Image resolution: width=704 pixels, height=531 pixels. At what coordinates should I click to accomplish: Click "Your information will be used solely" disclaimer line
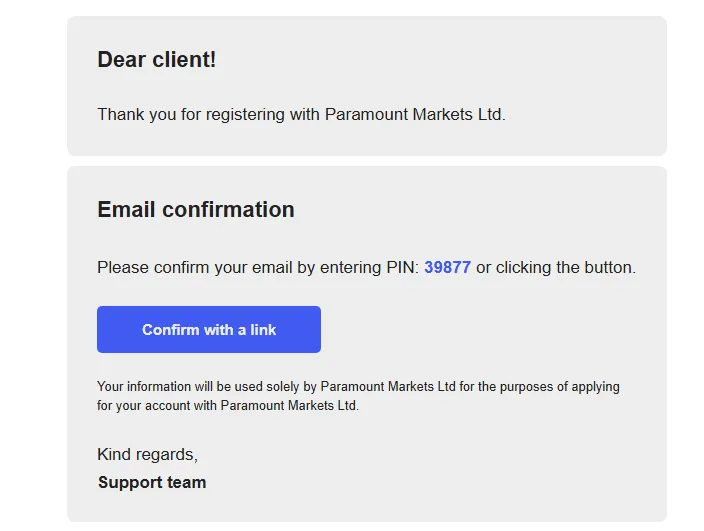pyautogui.click(x=198, y=387)
